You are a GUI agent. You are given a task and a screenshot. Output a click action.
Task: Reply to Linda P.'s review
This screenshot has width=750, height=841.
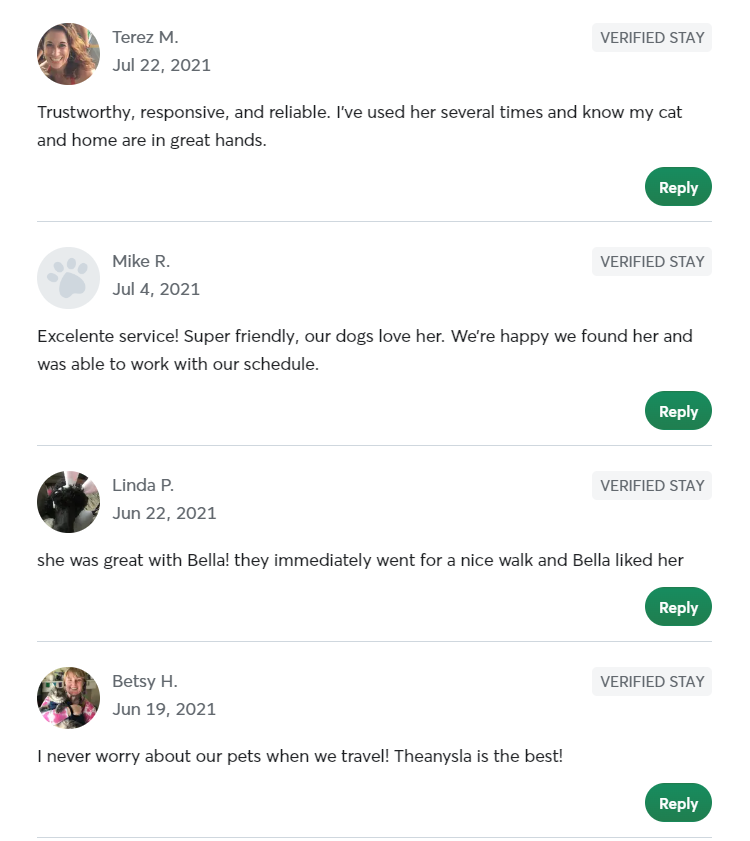(x=678, y=606)
